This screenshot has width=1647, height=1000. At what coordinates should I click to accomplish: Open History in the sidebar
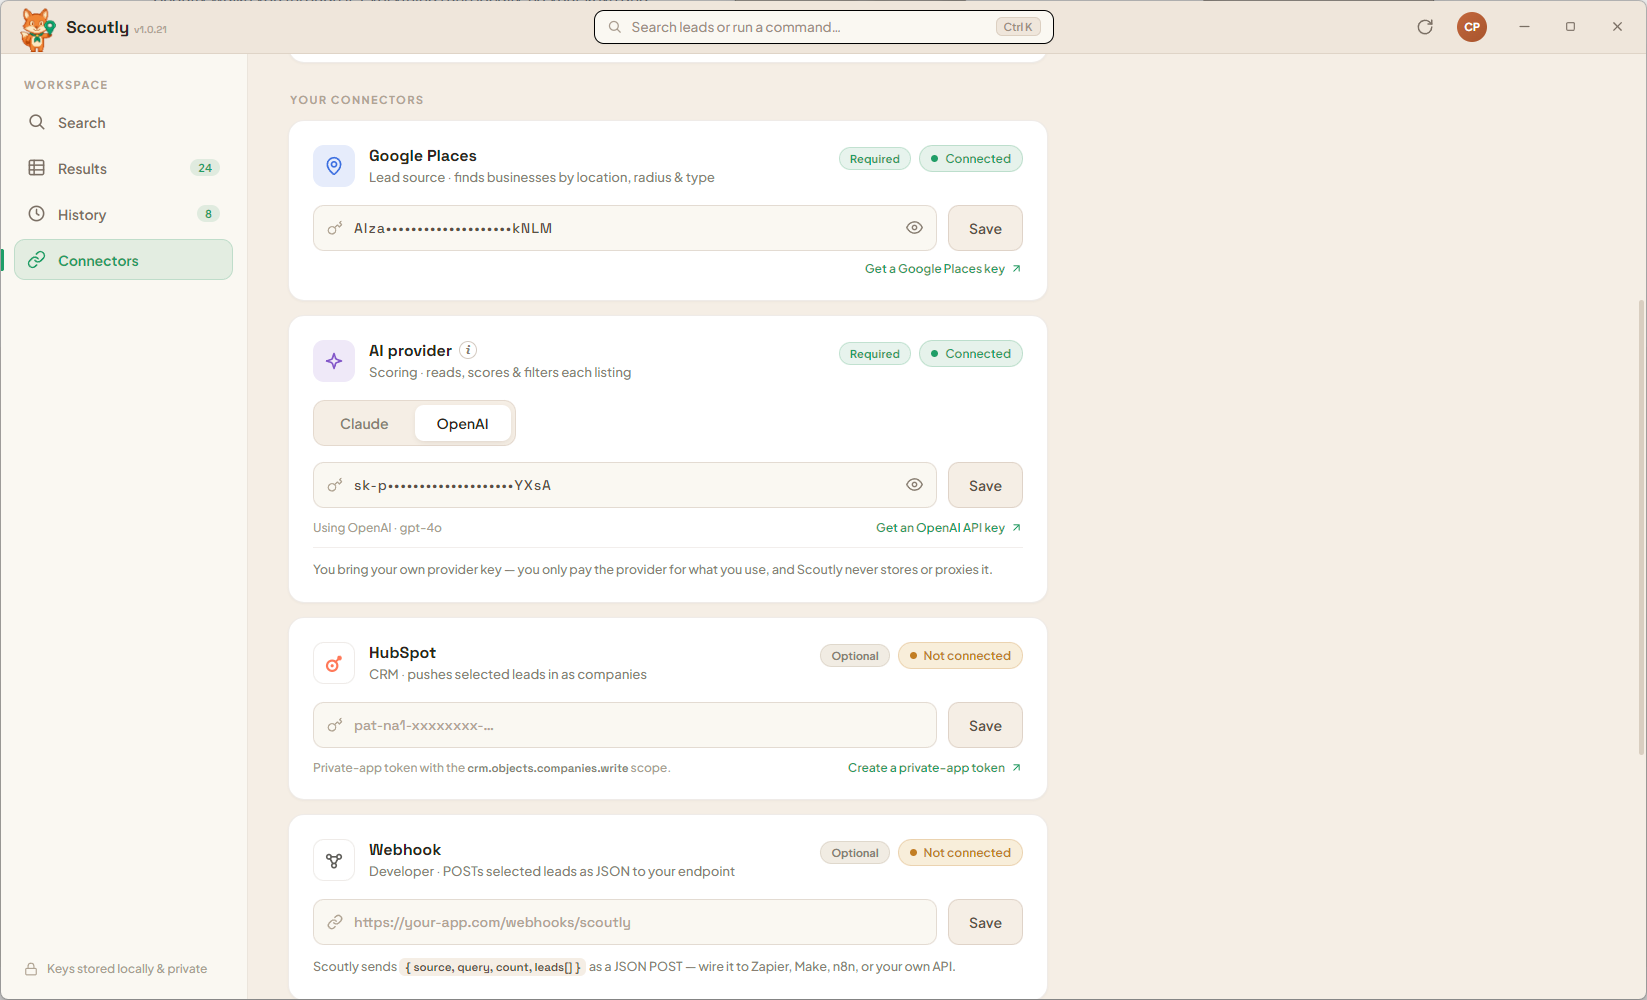(x=124, y=214)
